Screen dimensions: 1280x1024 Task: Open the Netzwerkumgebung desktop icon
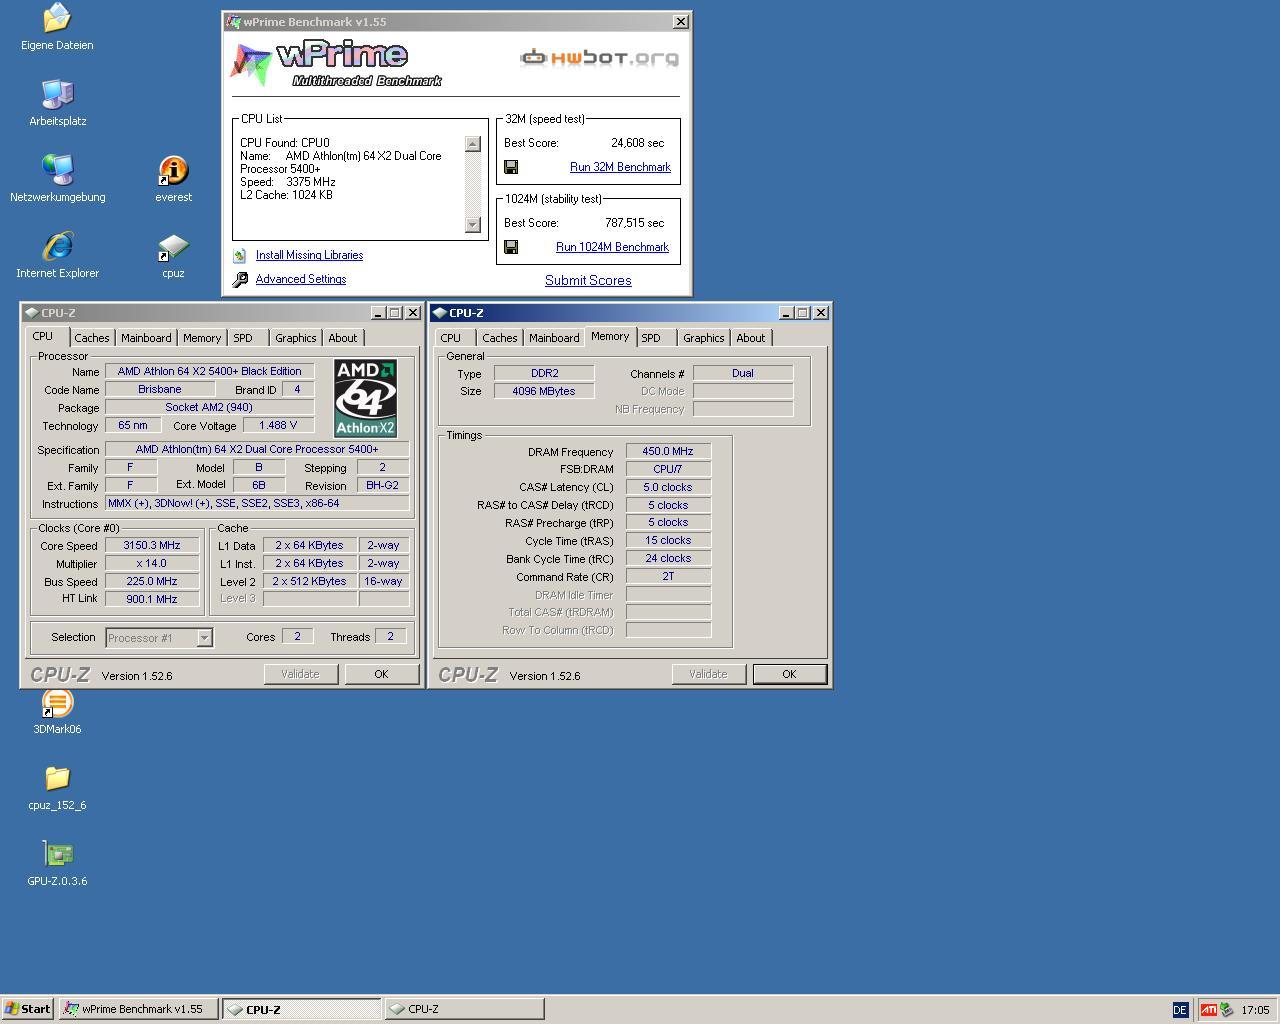click(x=57, y=170)
